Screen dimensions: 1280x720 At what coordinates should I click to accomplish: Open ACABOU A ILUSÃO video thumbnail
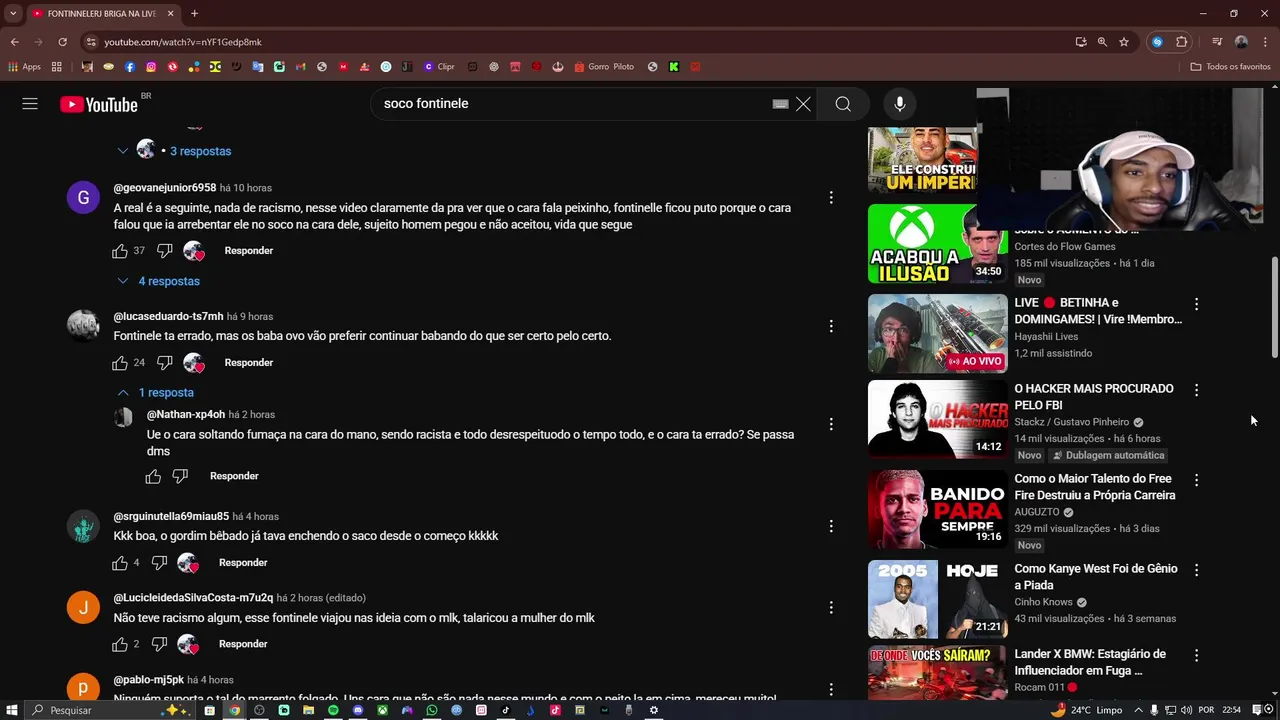click(938, 244)
